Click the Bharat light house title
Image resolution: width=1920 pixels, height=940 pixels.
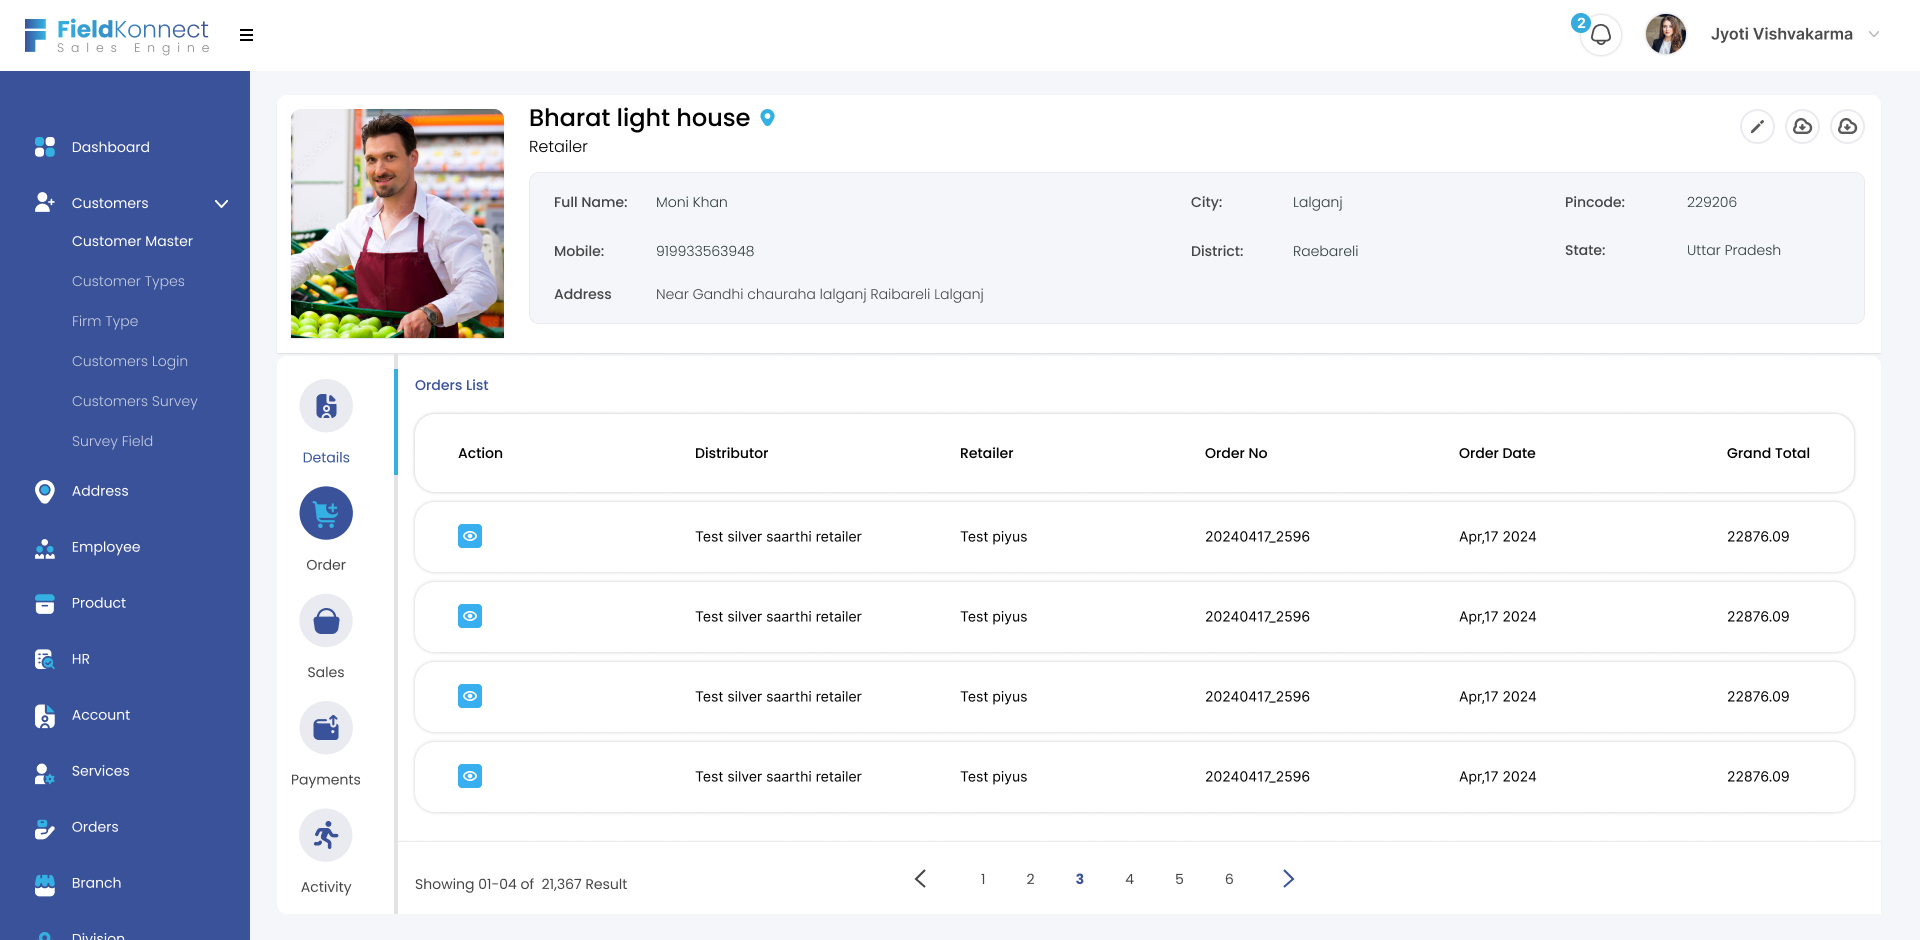point(639,118)
